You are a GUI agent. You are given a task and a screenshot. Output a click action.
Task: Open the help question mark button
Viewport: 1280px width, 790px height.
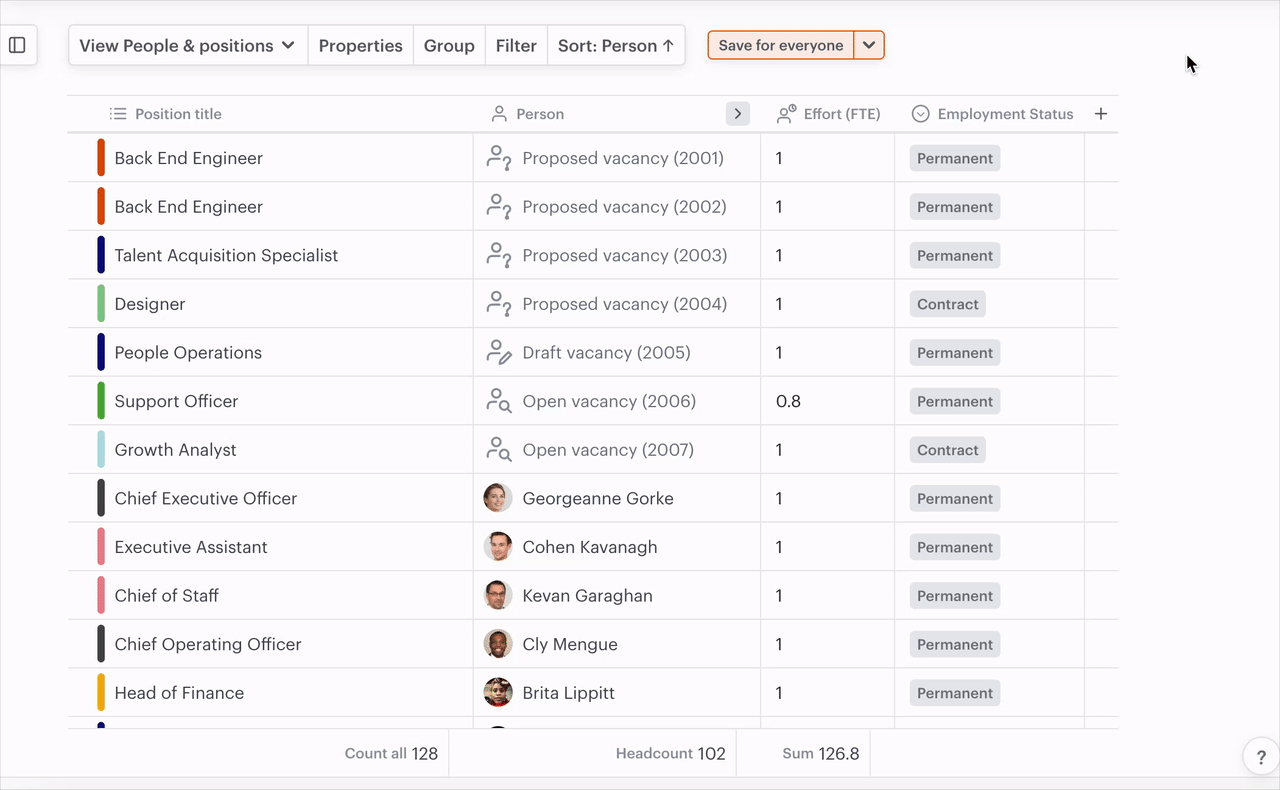[1260, 758]
